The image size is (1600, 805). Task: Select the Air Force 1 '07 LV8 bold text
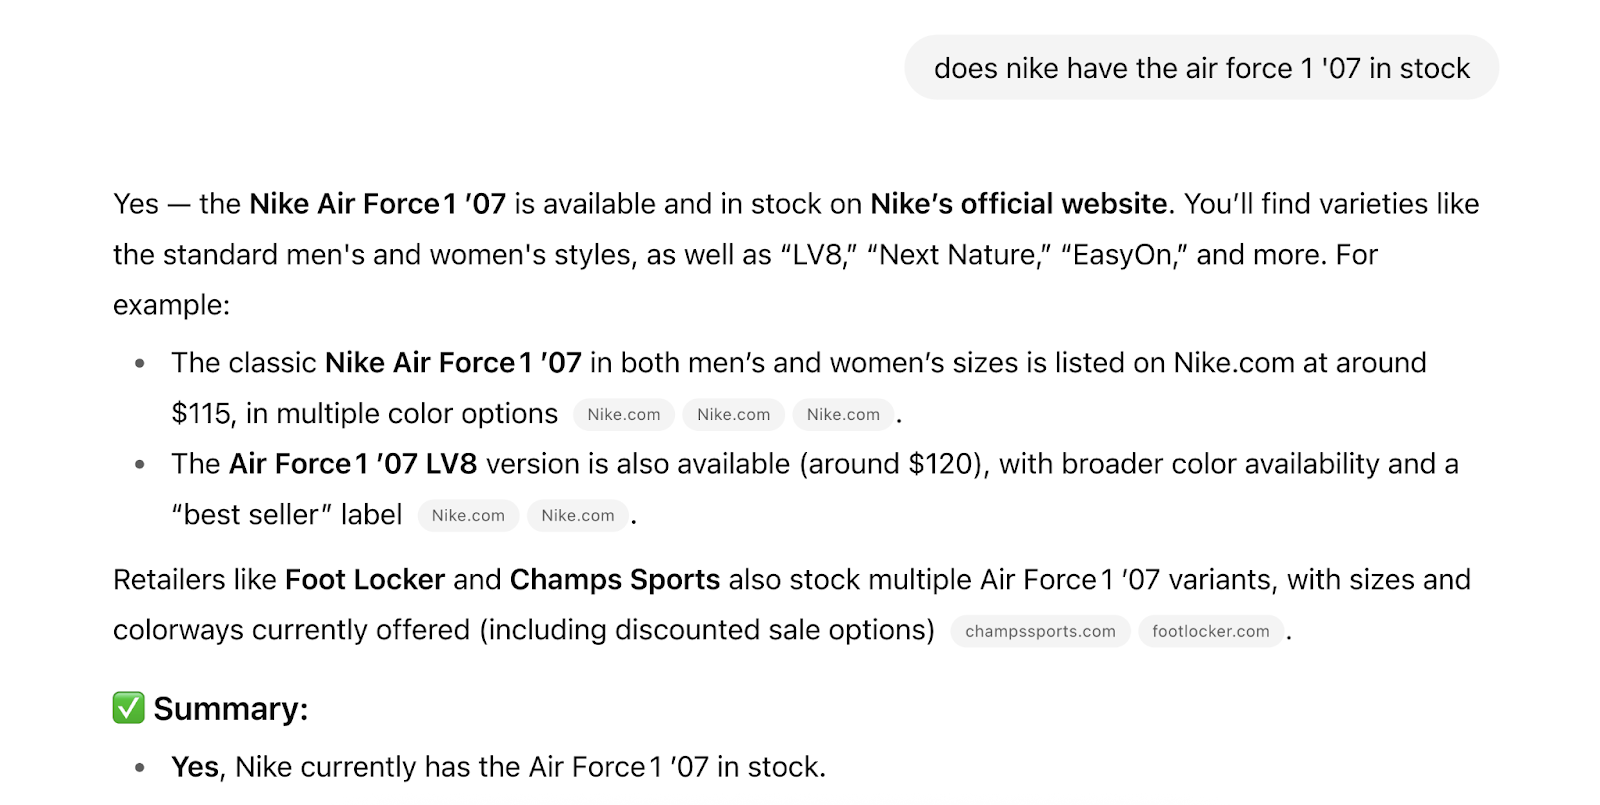pos(352,464)
